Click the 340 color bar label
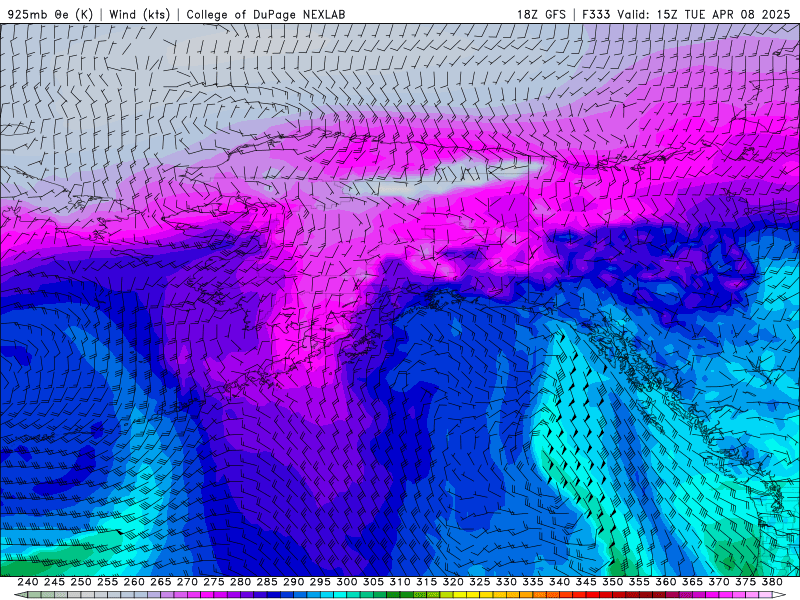The height and width of the screenshot is (600, 800). pyautogui.click(x=560, y=582)
